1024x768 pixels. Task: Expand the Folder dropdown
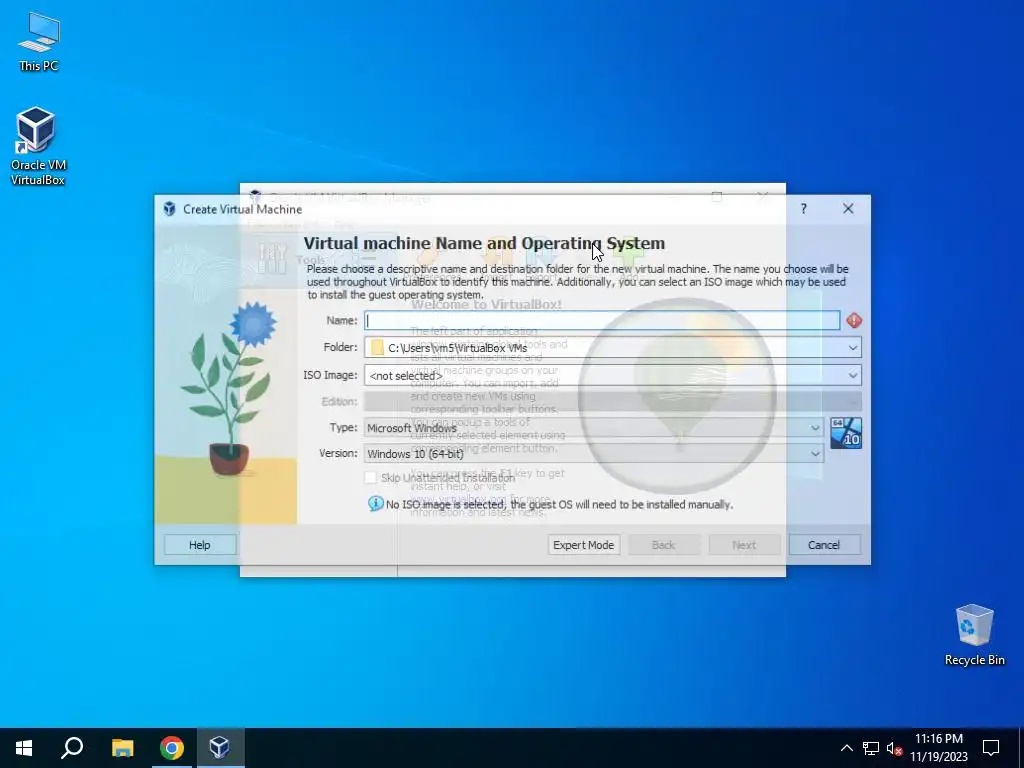[852, 347]
